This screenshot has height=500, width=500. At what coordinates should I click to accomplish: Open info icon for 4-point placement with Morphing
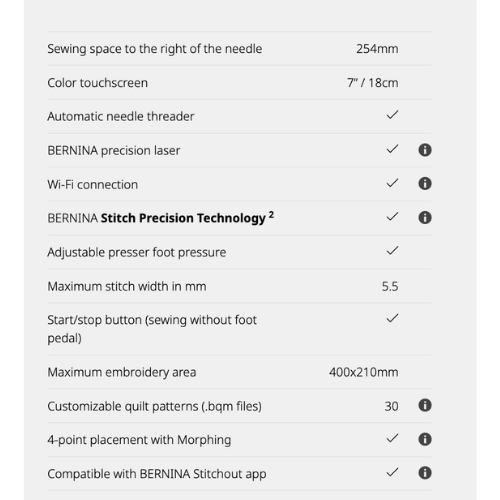pos(425,439)
